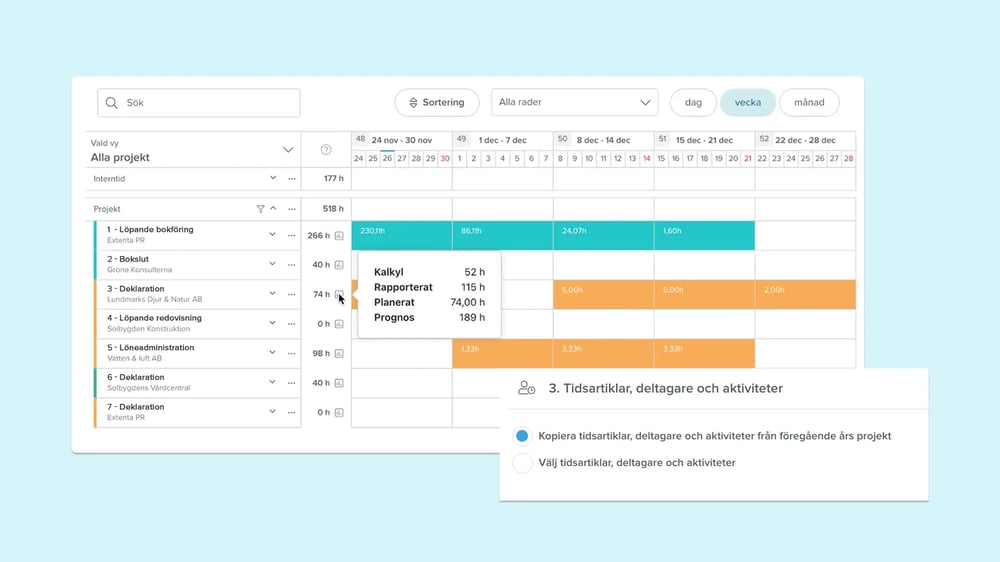The height and width of the screenshot is (562, 1000).
Task: Collapse the Projekt section
Action: click(x=274, y=209)
